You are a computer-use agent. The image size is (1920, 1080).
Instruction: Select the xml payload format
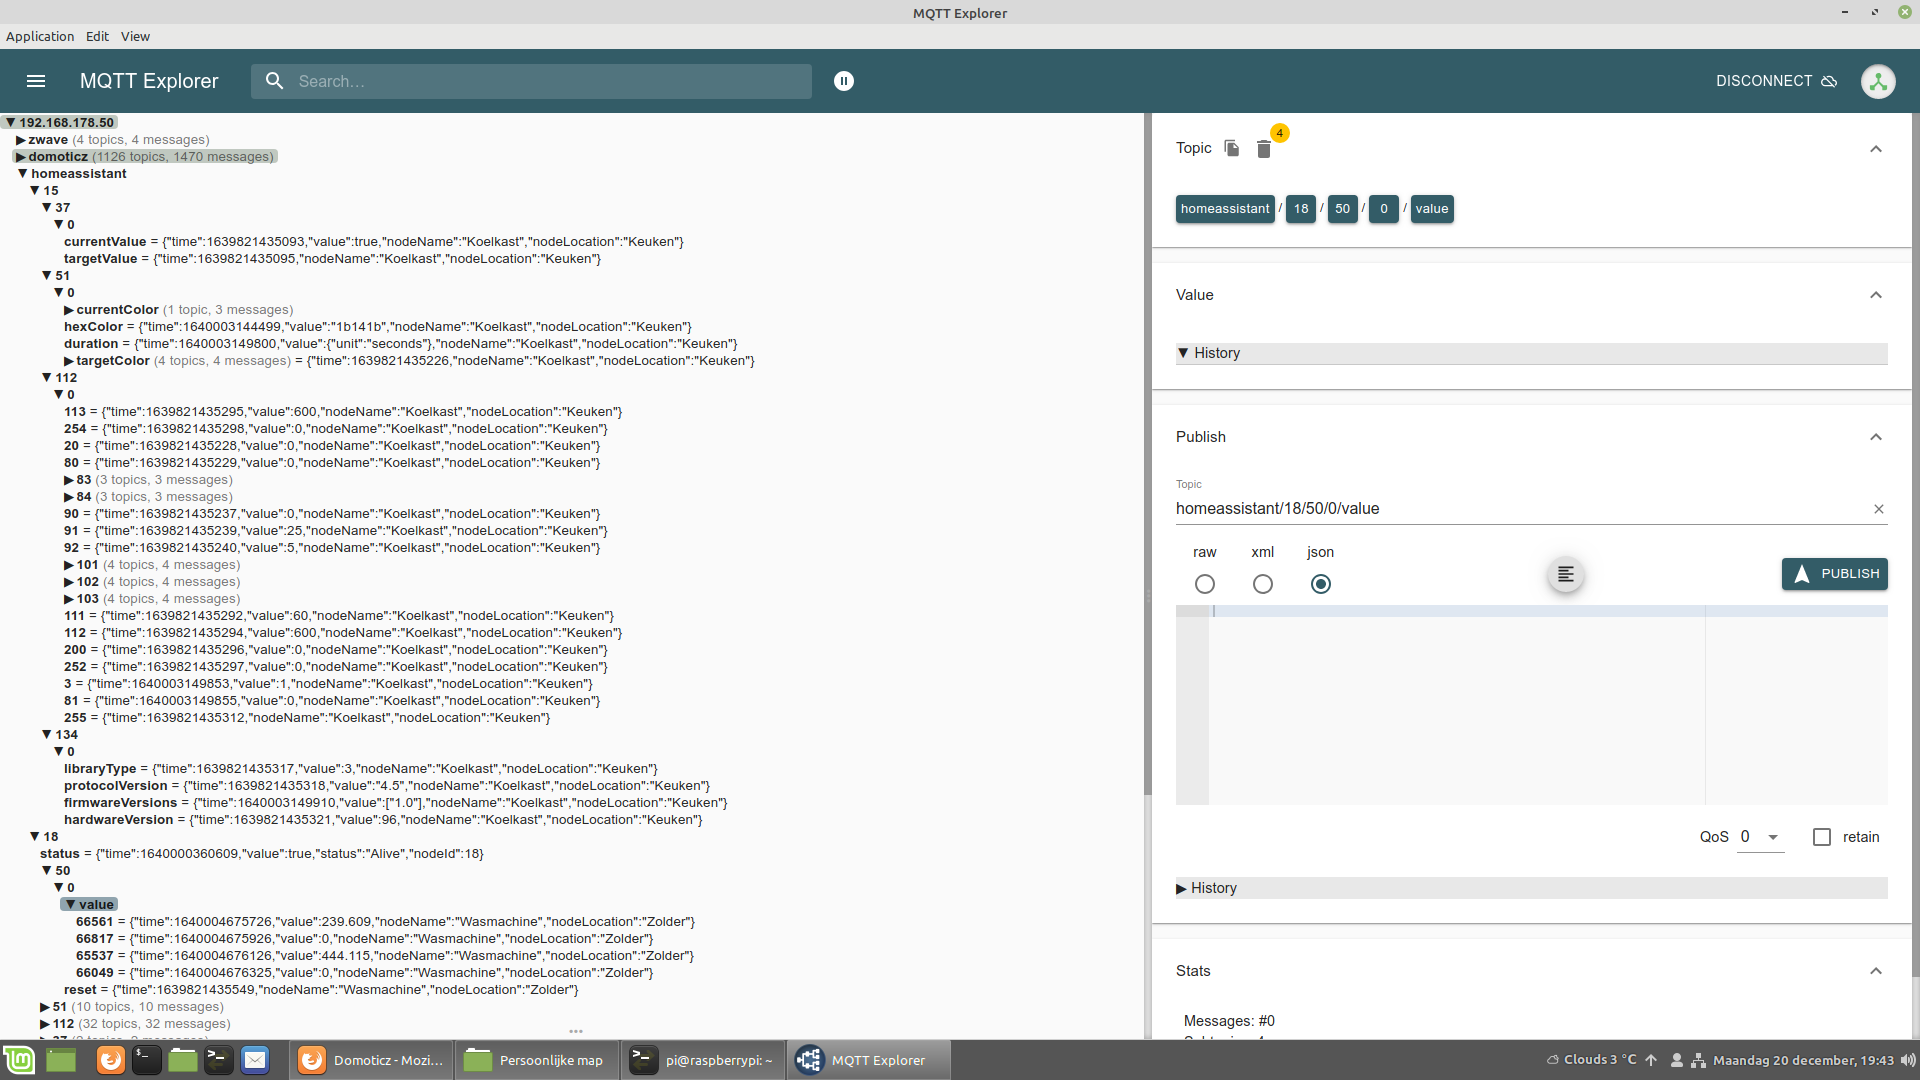(x=1263, y=584)
